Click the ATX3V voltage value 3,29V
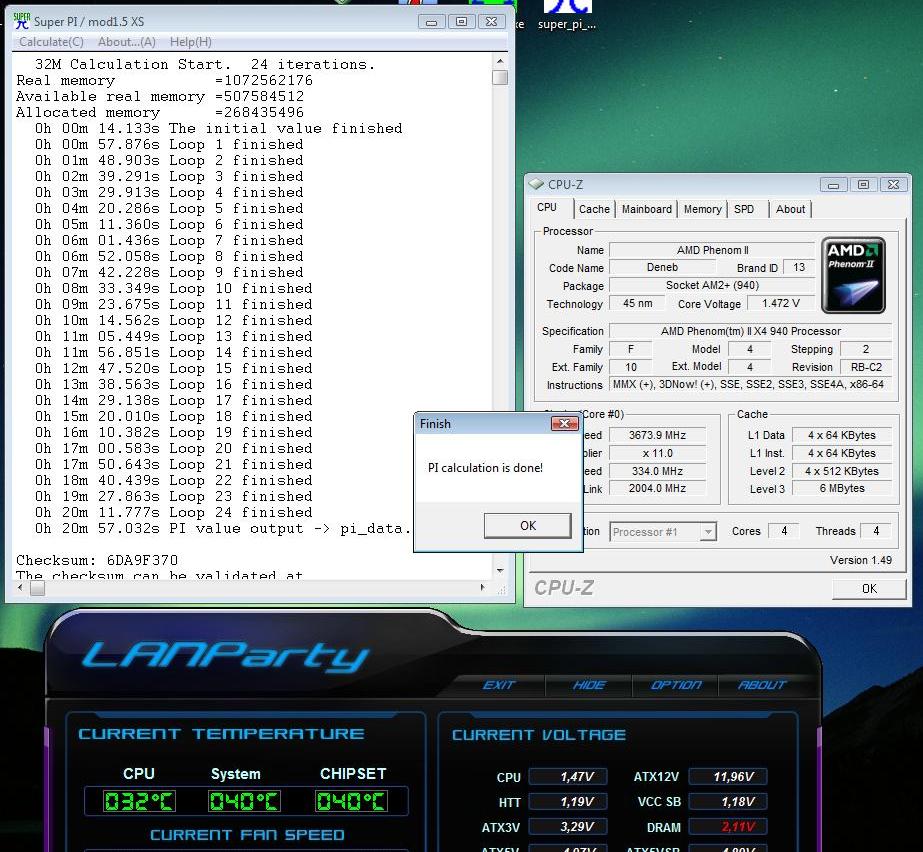 pyautogui.click(x=567, y=827)
